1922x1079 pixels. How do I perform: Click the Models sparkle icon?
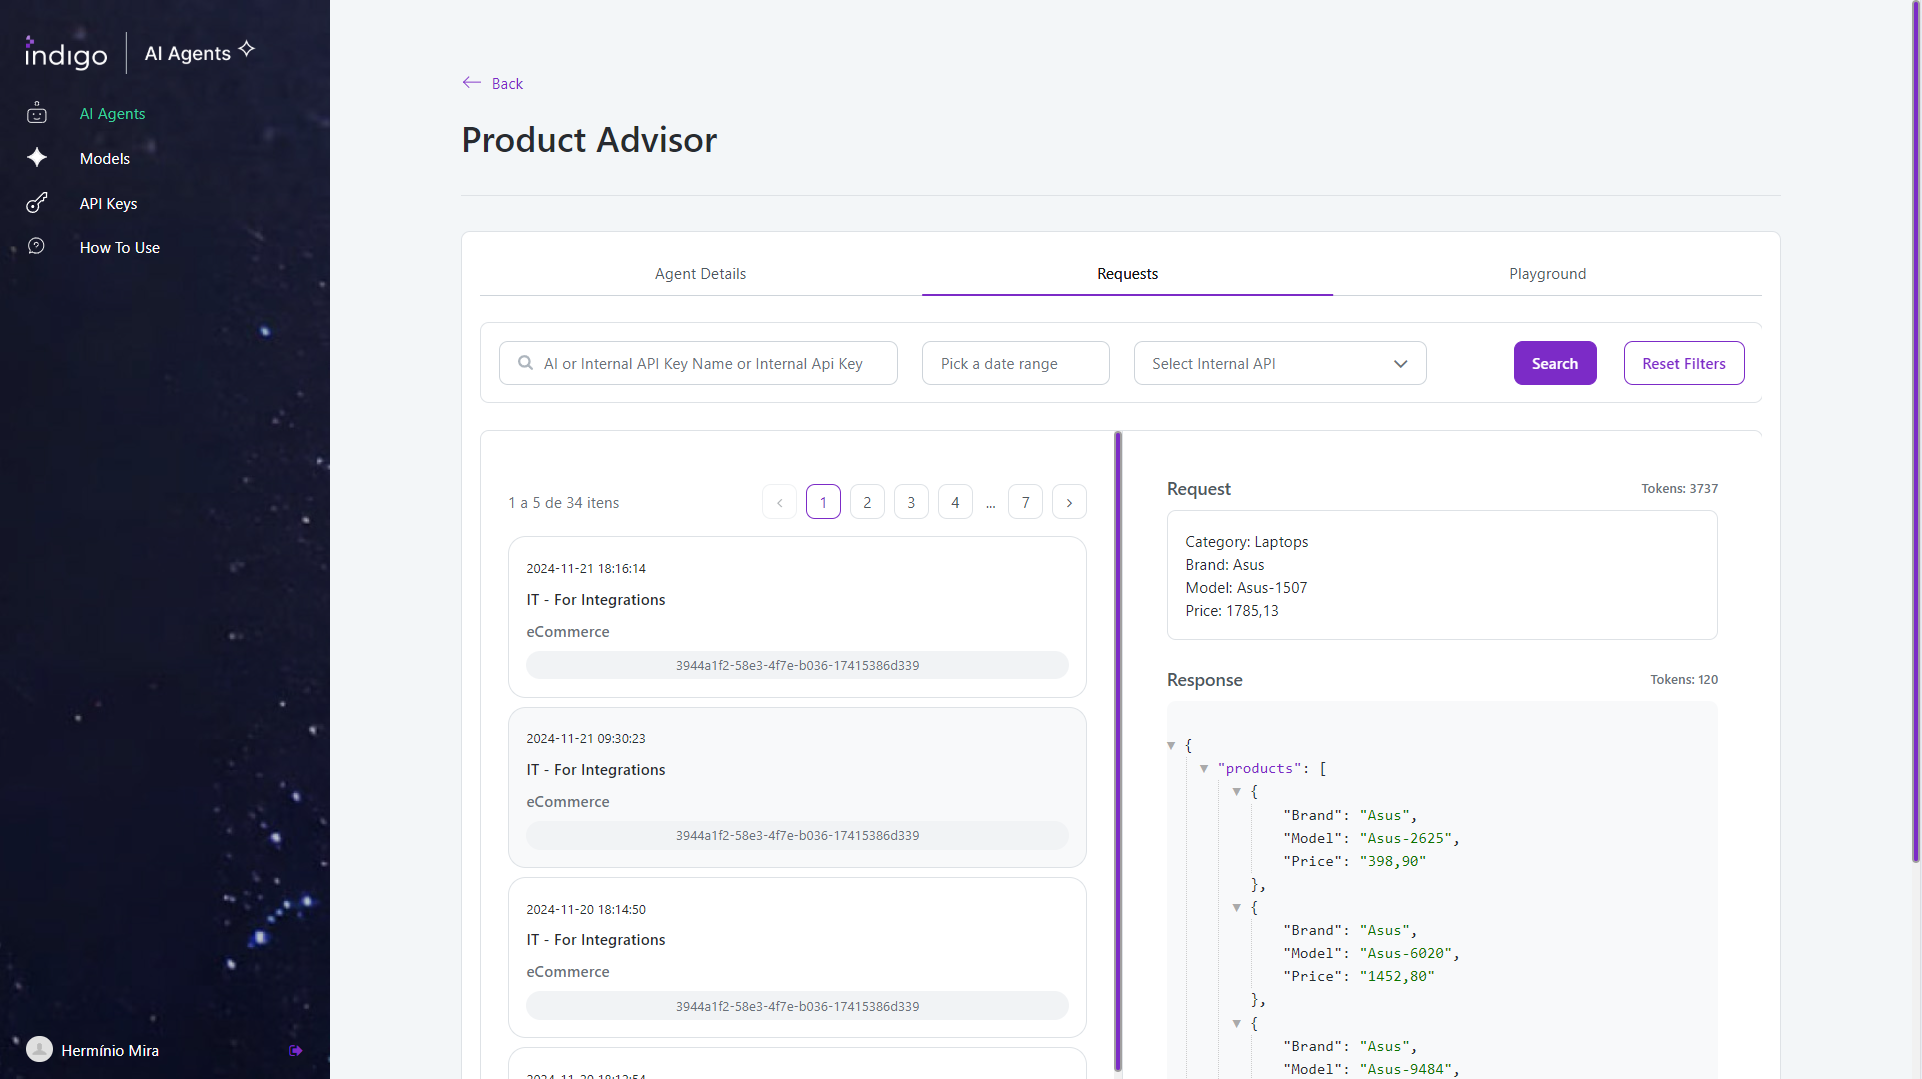tap(37, 158)
